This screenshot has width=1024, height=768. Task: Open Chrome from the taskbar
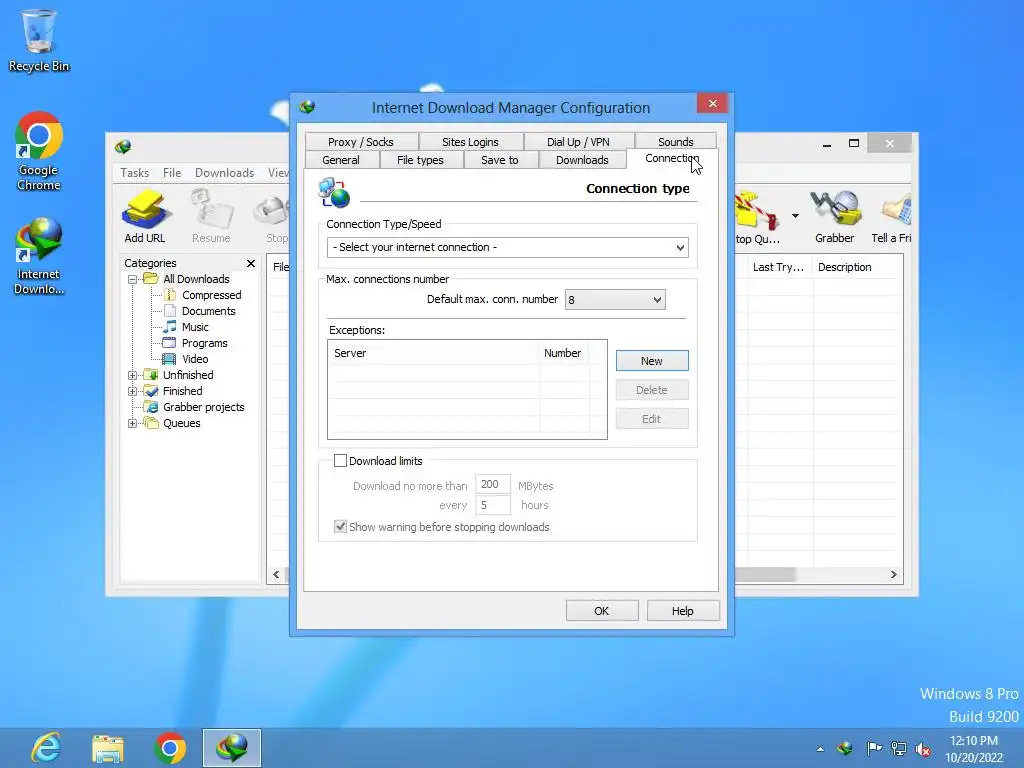(x=170, y=748)
